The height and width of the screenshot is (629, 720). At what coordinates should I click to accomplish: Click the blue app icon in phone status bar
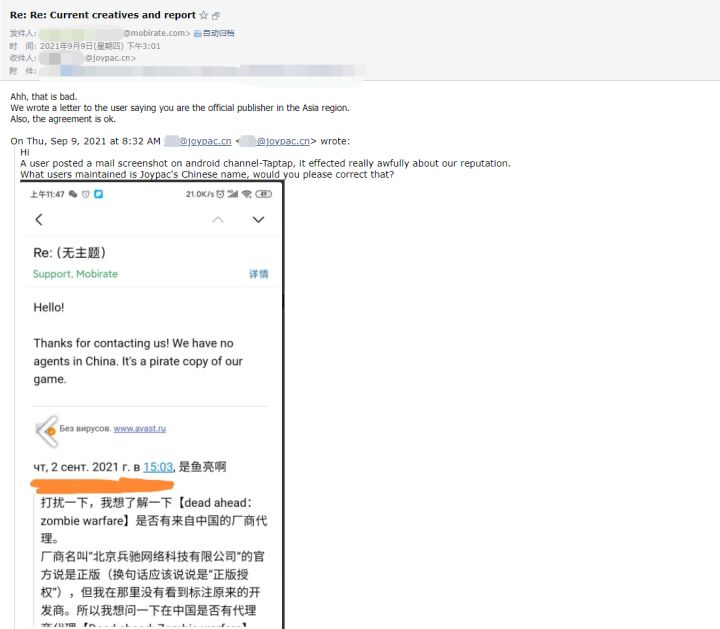(x=98, y=194)
